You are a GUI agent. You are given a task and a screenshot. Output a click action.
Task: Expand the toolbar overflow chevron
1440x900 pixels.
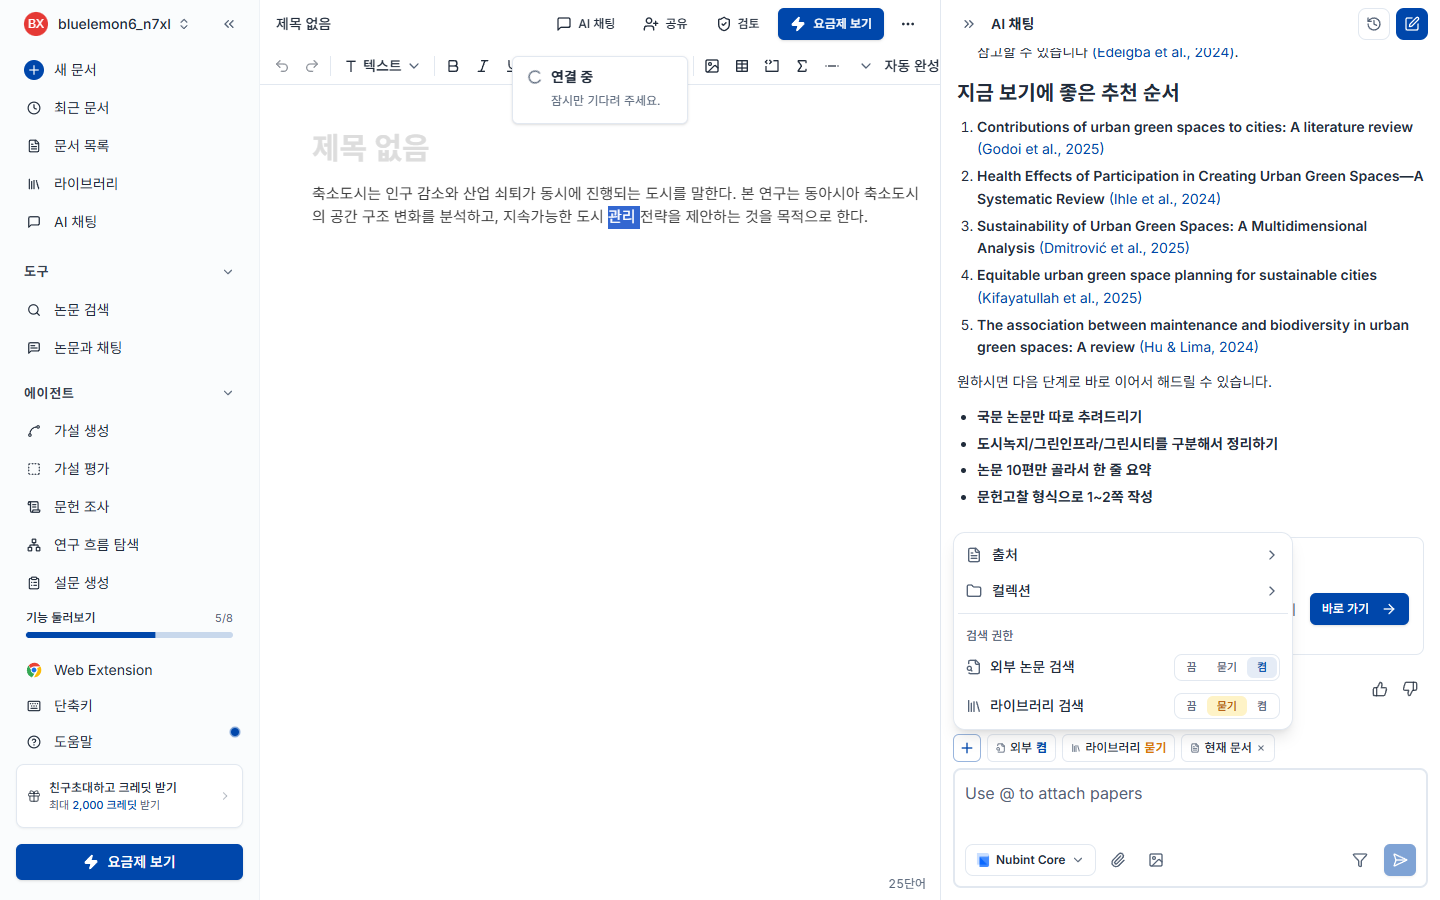(x=866, y=66)
